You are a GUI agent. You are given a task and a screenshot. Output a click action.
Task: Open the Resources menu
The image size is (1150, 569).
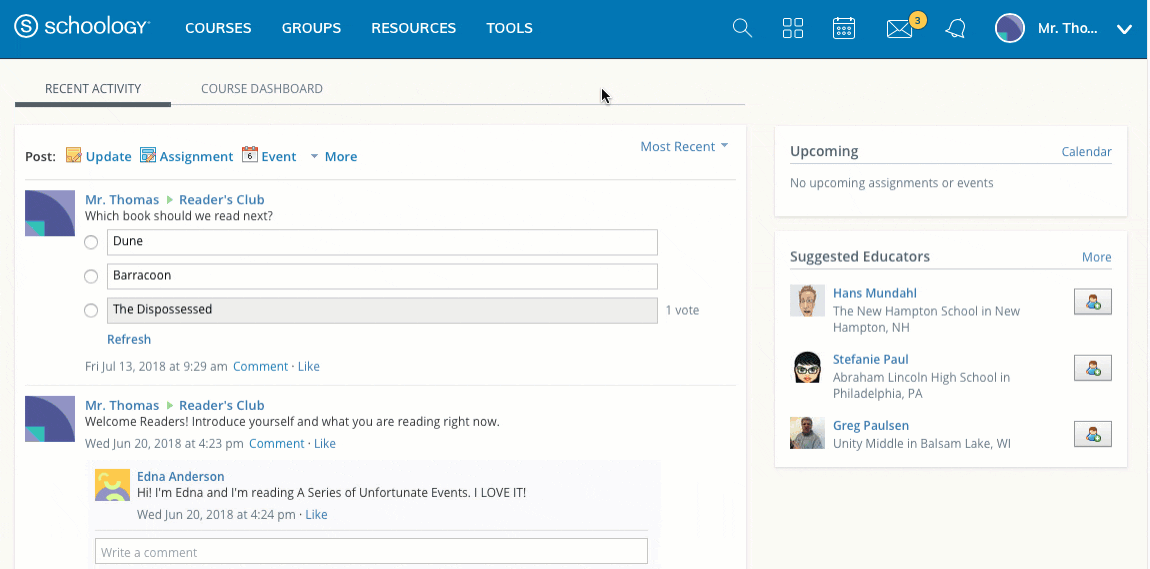[x=414, y=28]
